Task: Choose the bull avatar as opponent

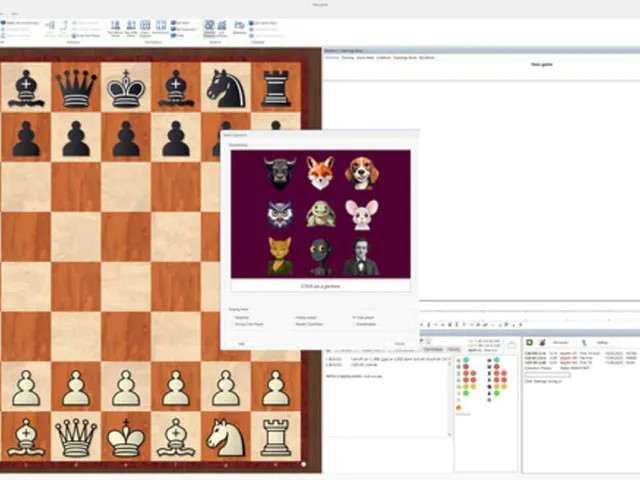Action: (280, 173)
